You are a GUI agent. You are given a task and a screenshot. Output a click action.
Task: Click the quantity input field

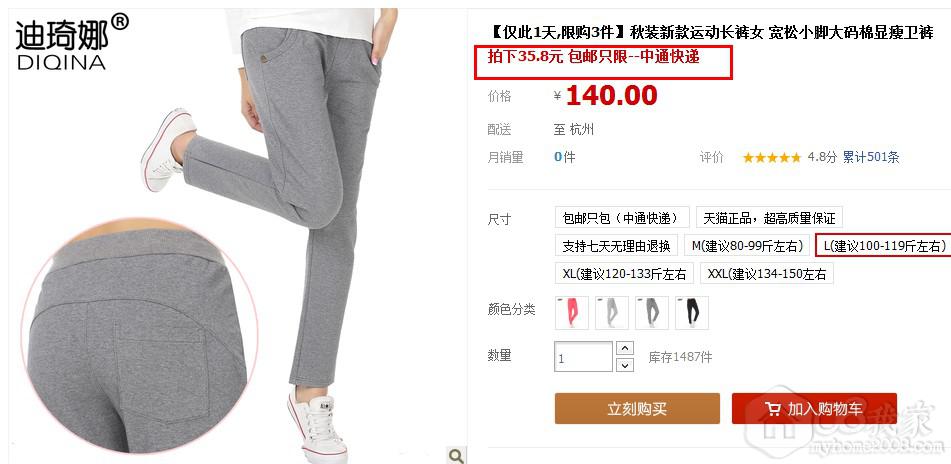point(583,357)
